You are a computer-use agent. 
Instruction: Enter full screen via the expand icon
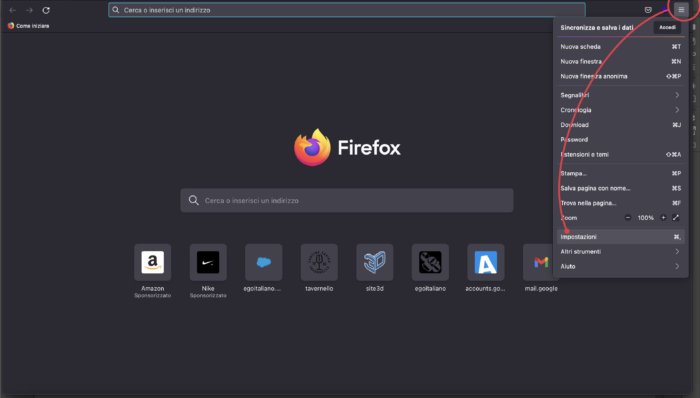pos(676,218)
